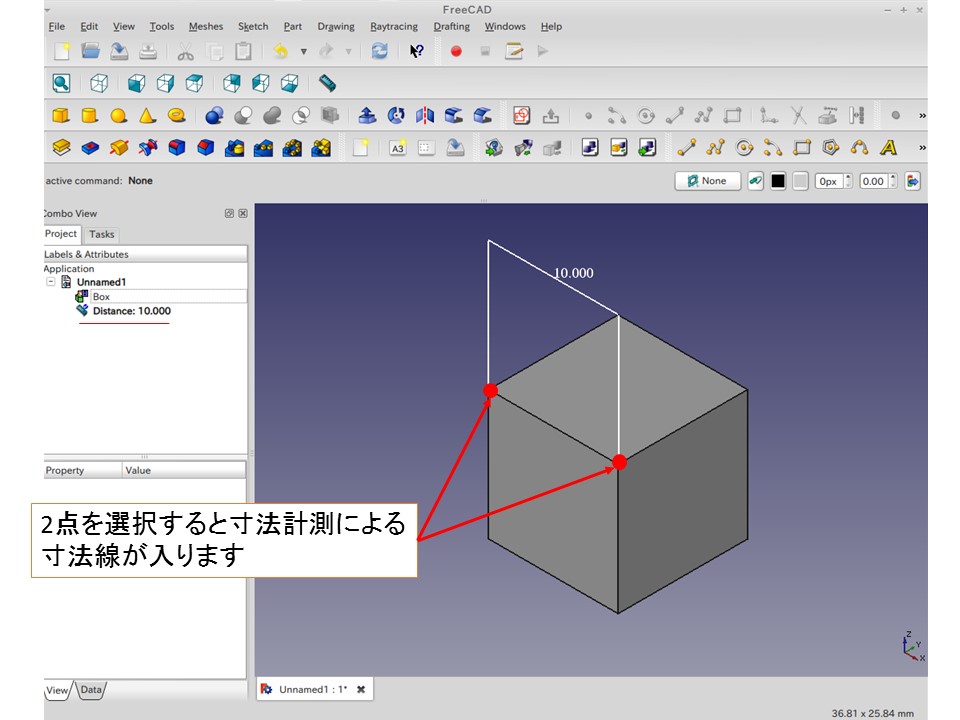
Task: Click the apply style to selection icon
Action: (912, 181)
